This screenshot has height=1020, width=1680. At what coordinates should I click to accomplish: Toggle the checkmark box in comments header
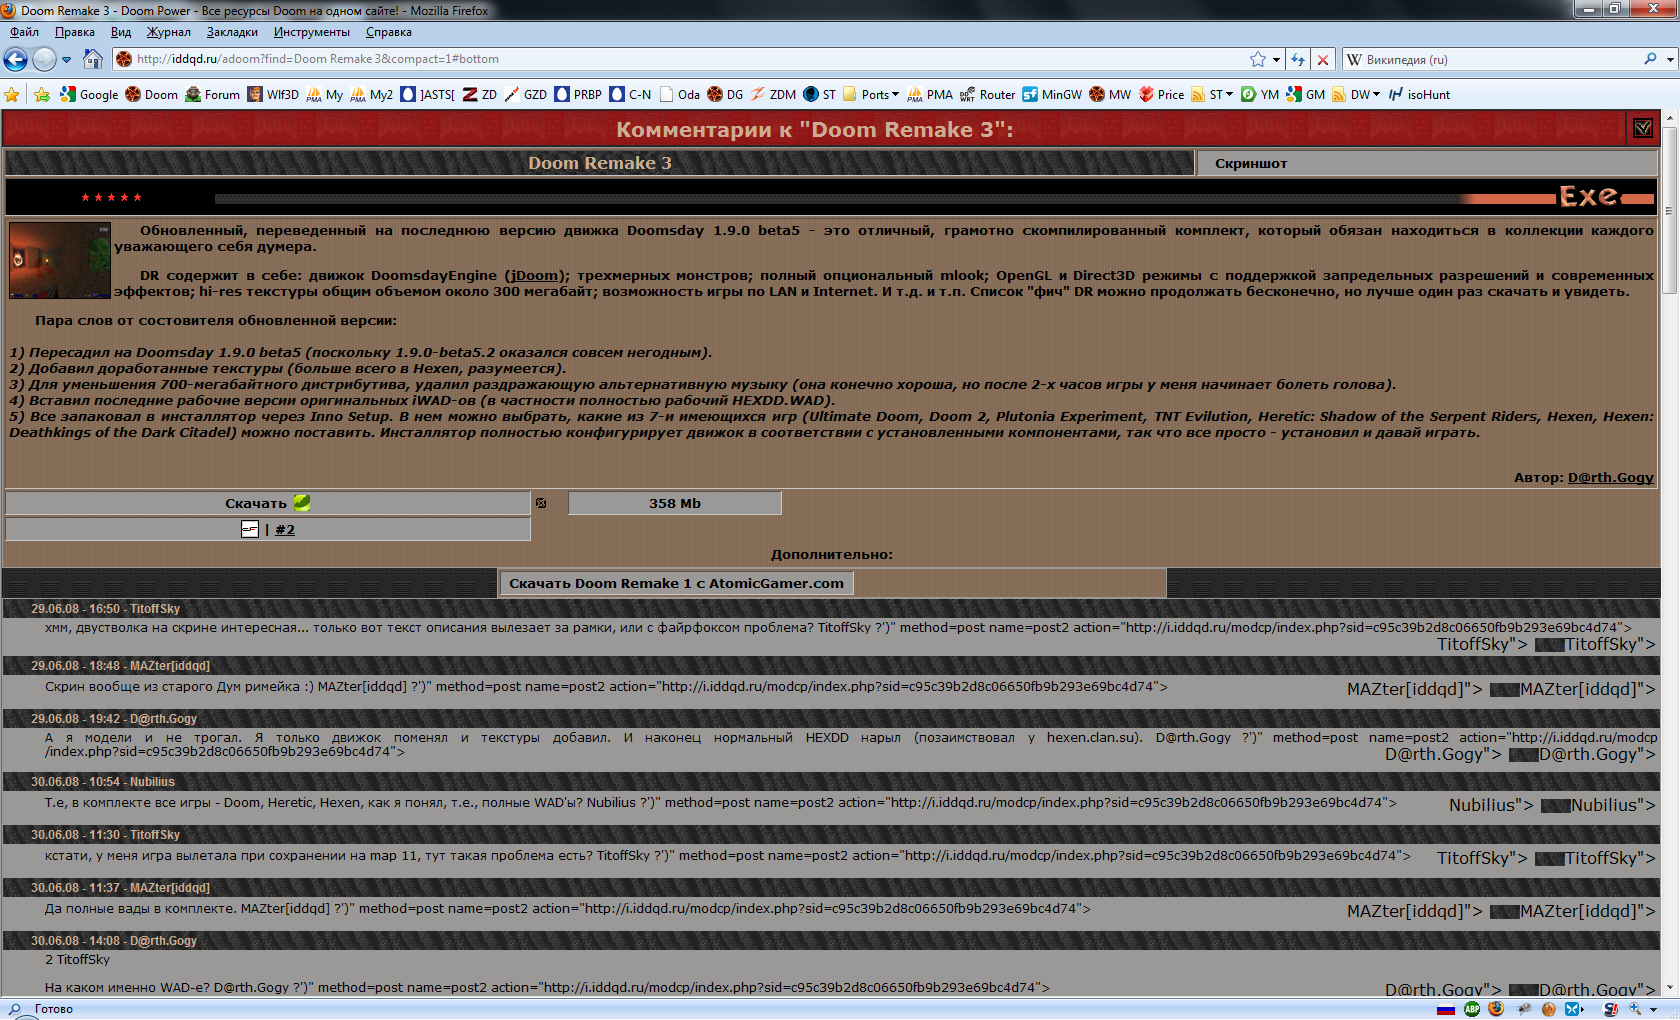pos(1643,128)
